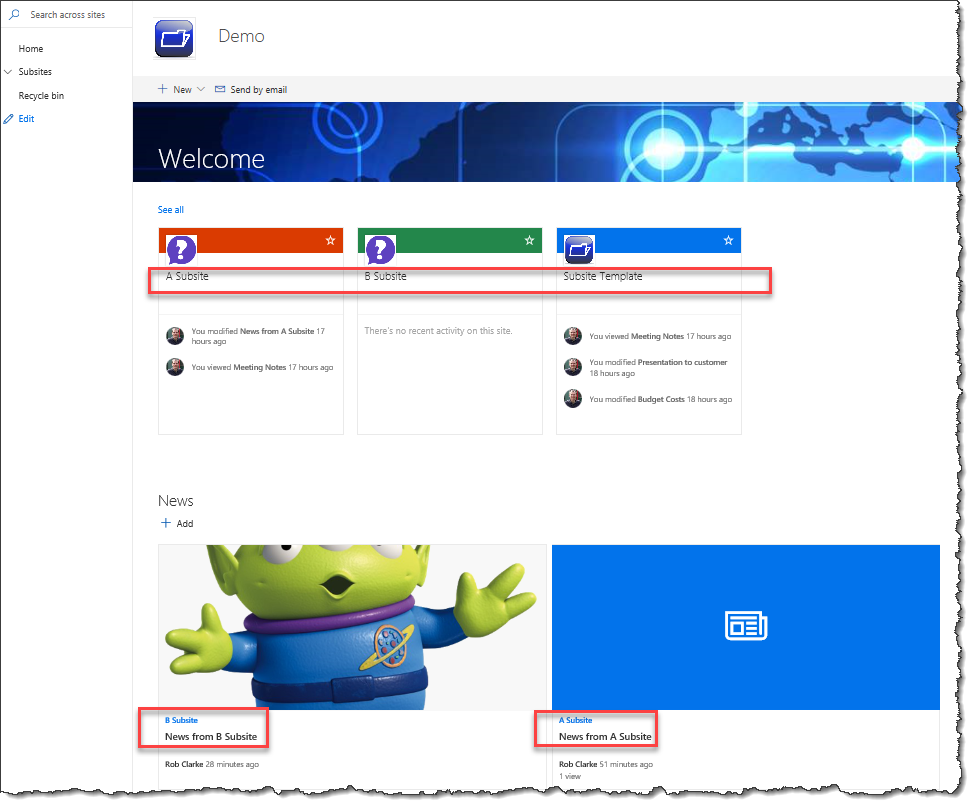This screenshot has width=973, height=805.
Task: Click 'Rob Clarke 28 minutes ago' author line
Action: point(212,764)
